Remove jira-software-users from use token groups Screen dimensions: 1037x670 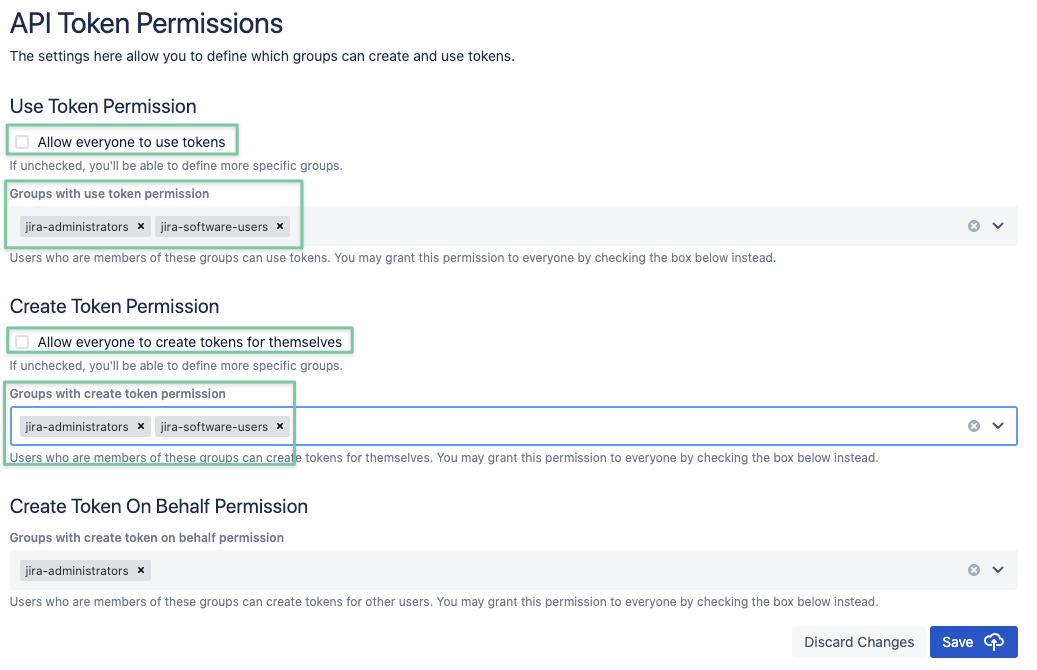coord(280,226)
